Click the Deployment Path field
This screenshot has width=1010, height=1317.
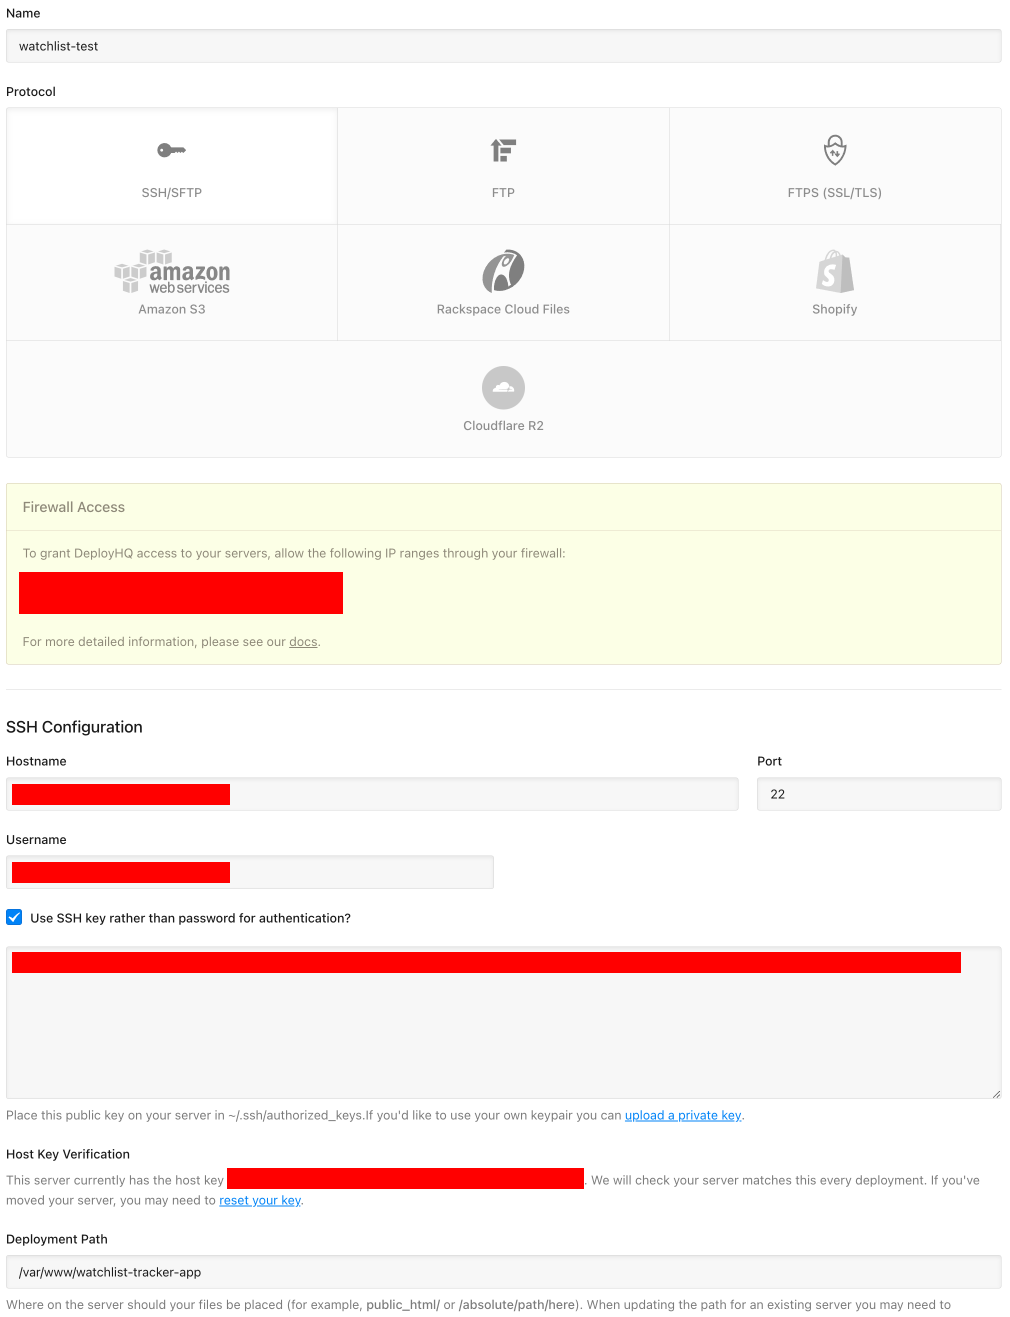(504, 1272)
